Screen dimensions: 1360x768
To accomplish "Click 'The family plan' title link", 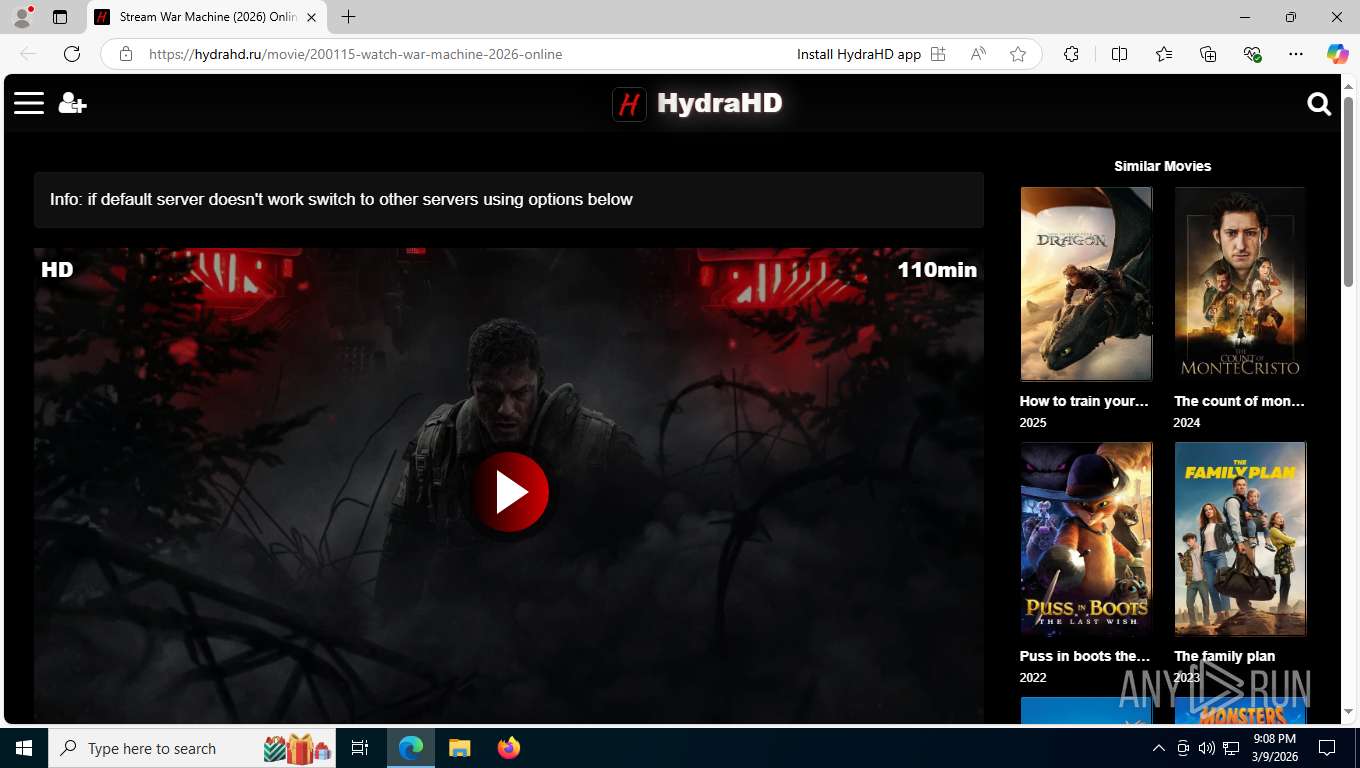I will tap(1224, 656).
